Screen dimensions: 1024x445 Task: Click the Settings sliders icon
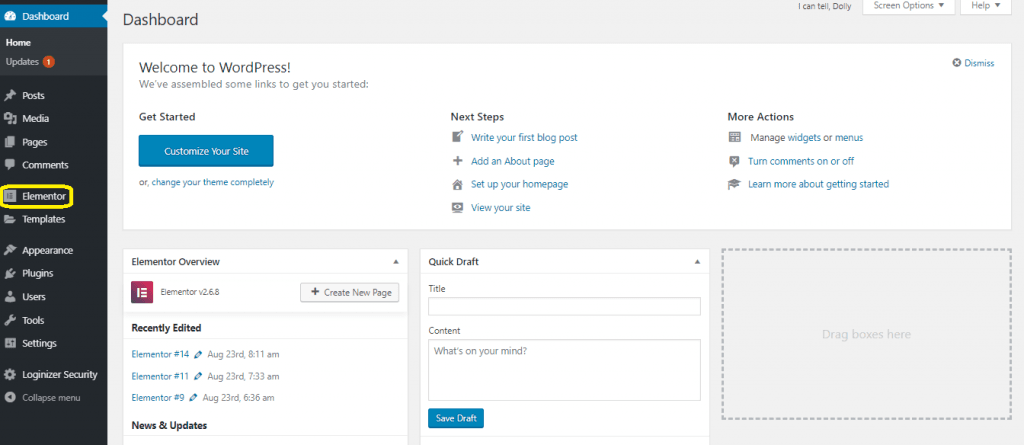pyautogui.click(x=10, y=343)
